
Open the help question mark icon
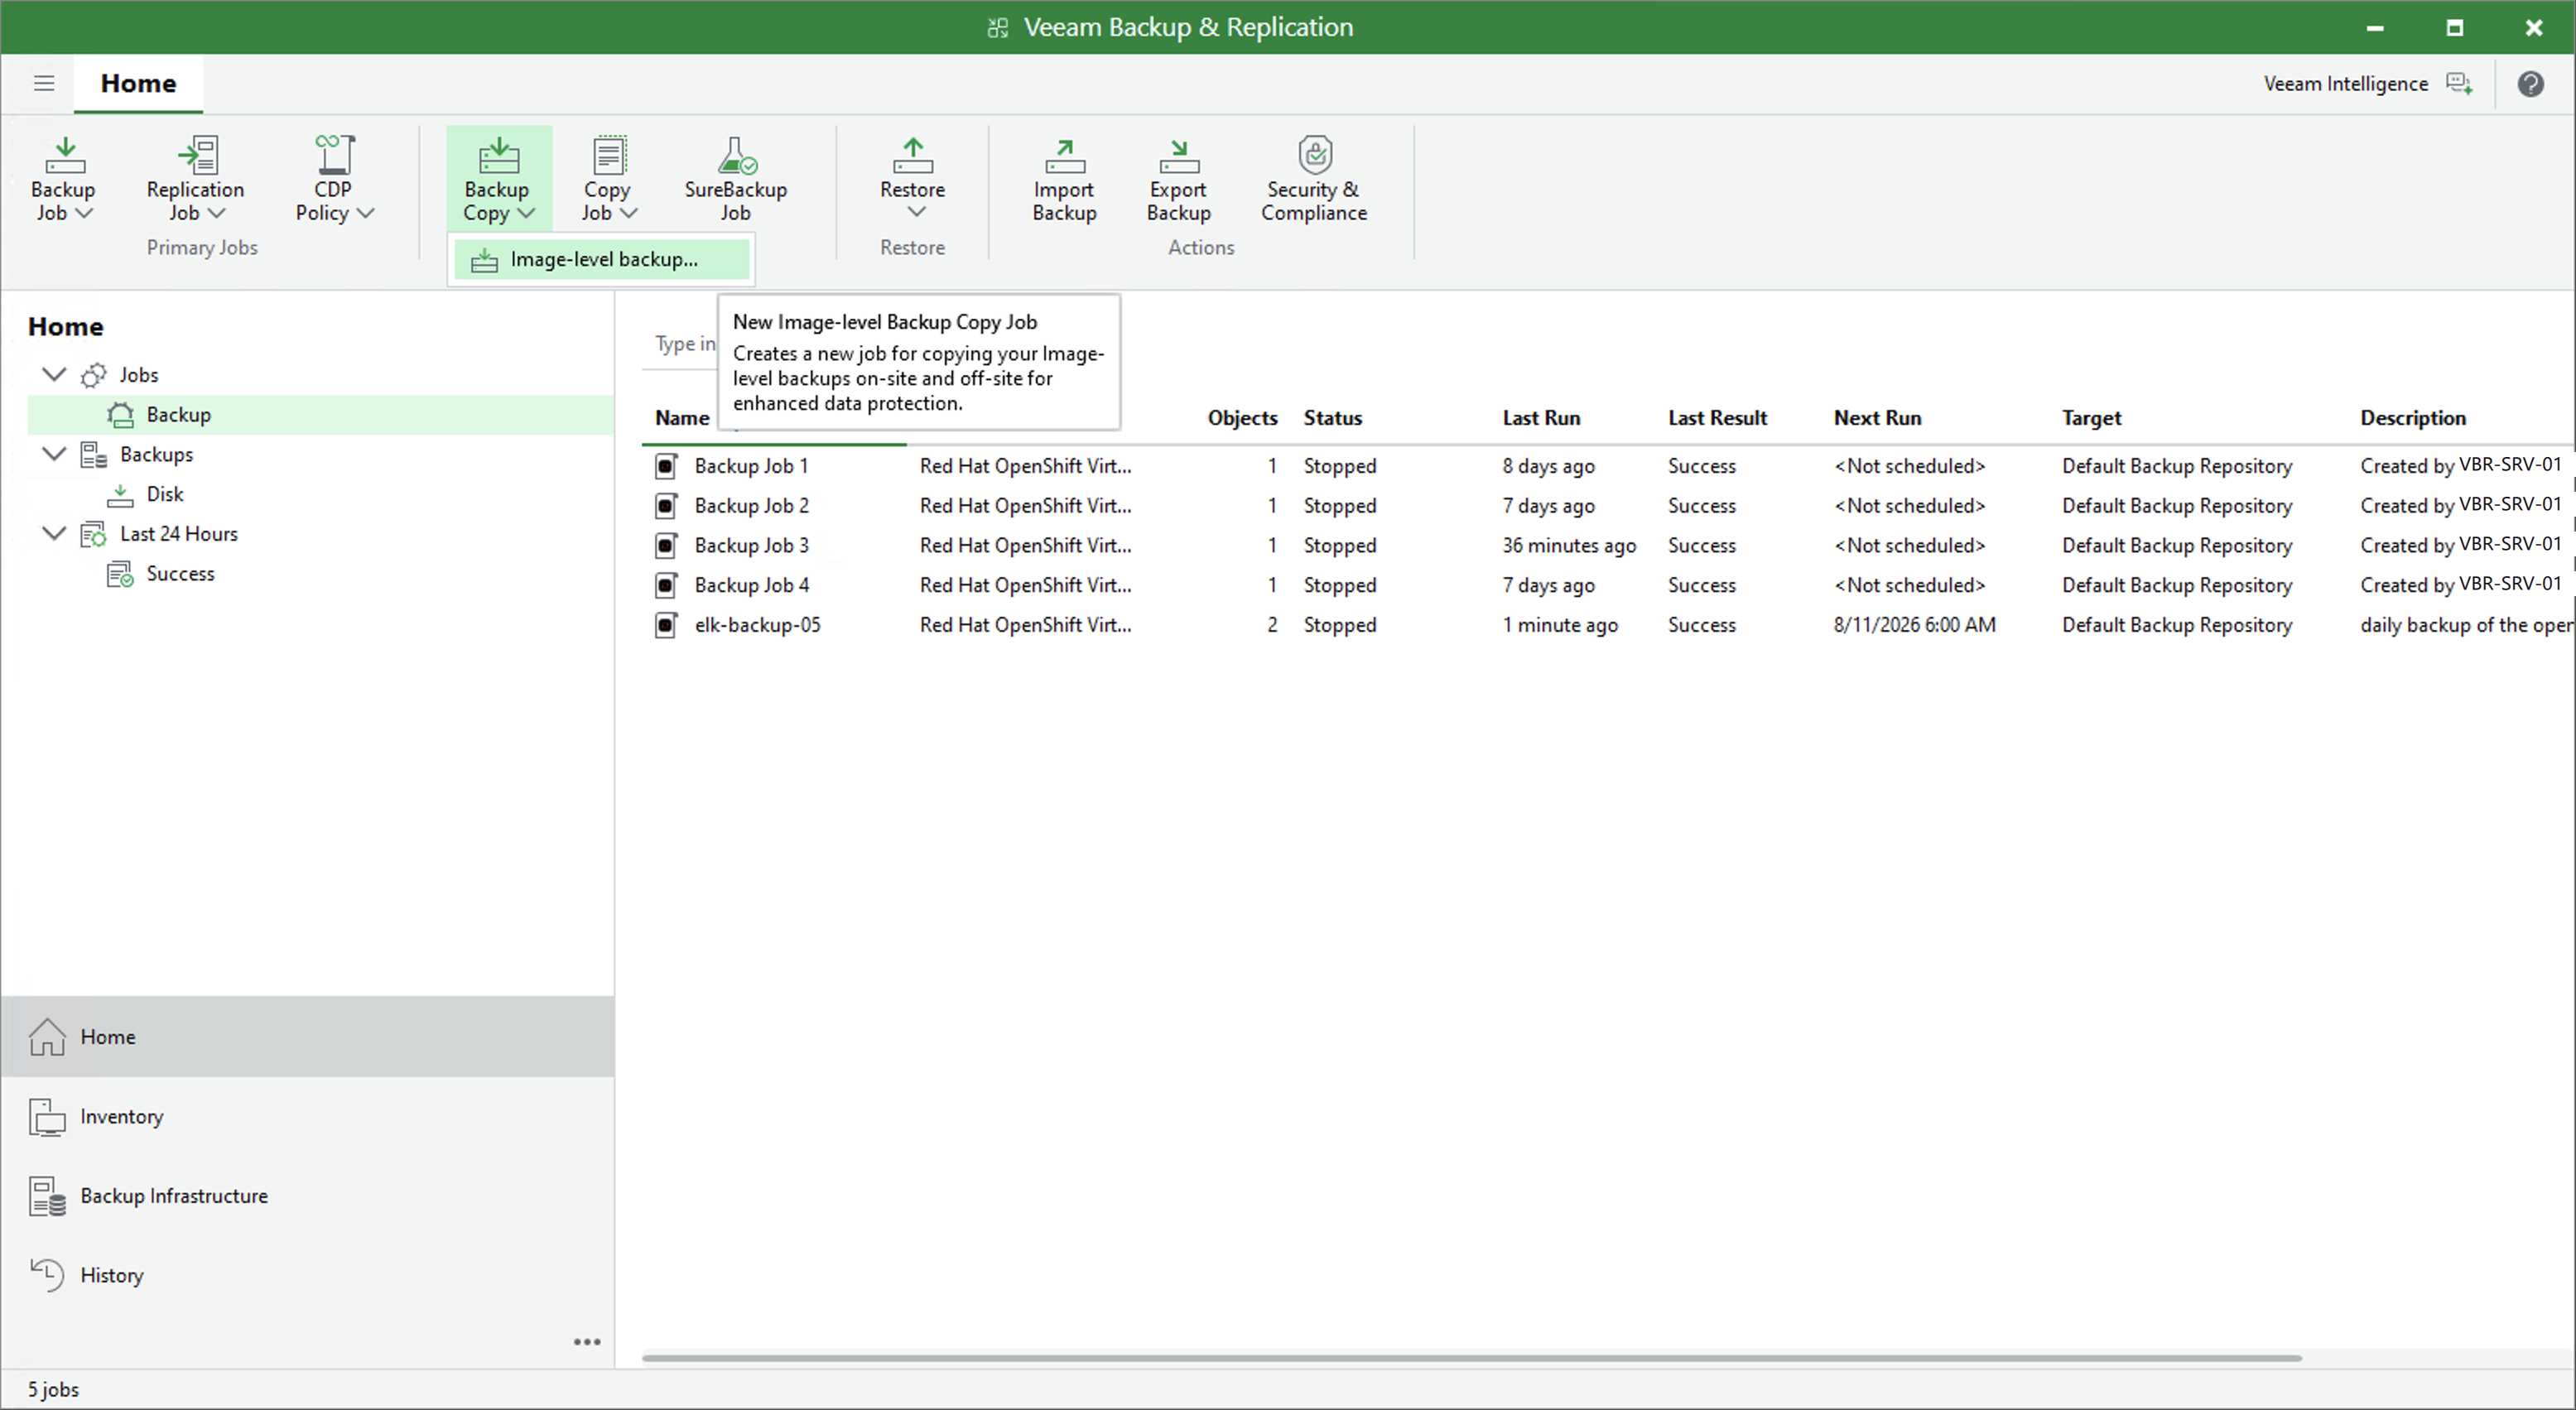coord(2530,84)
